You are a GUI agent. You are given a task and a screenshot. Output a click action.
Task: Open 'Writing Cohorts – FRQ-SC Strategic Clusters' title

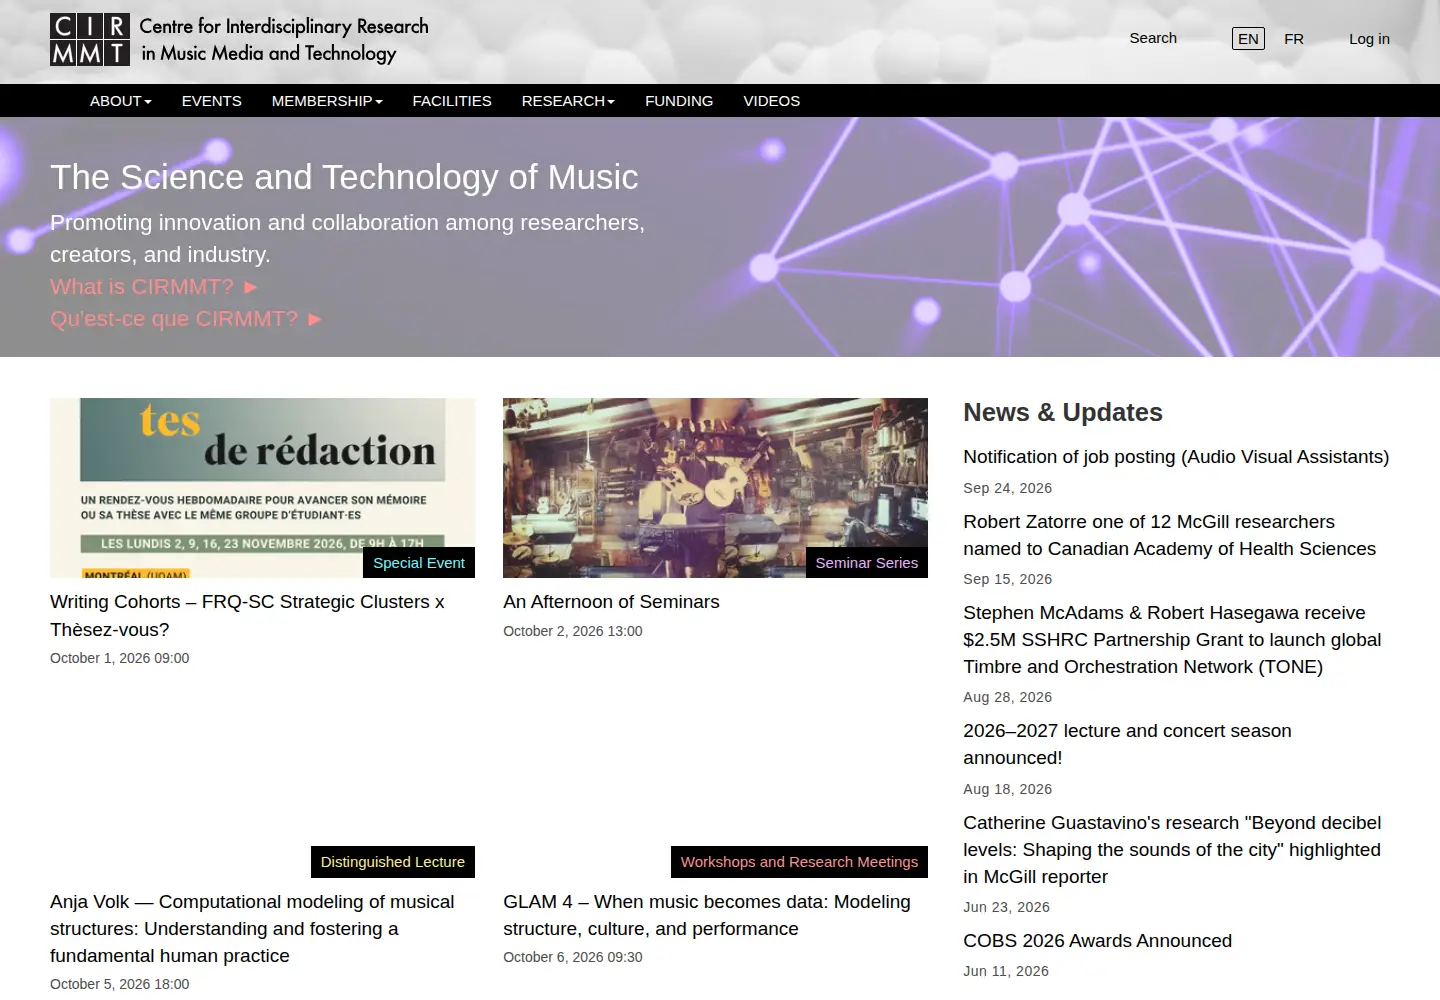(x=247, y=616)
